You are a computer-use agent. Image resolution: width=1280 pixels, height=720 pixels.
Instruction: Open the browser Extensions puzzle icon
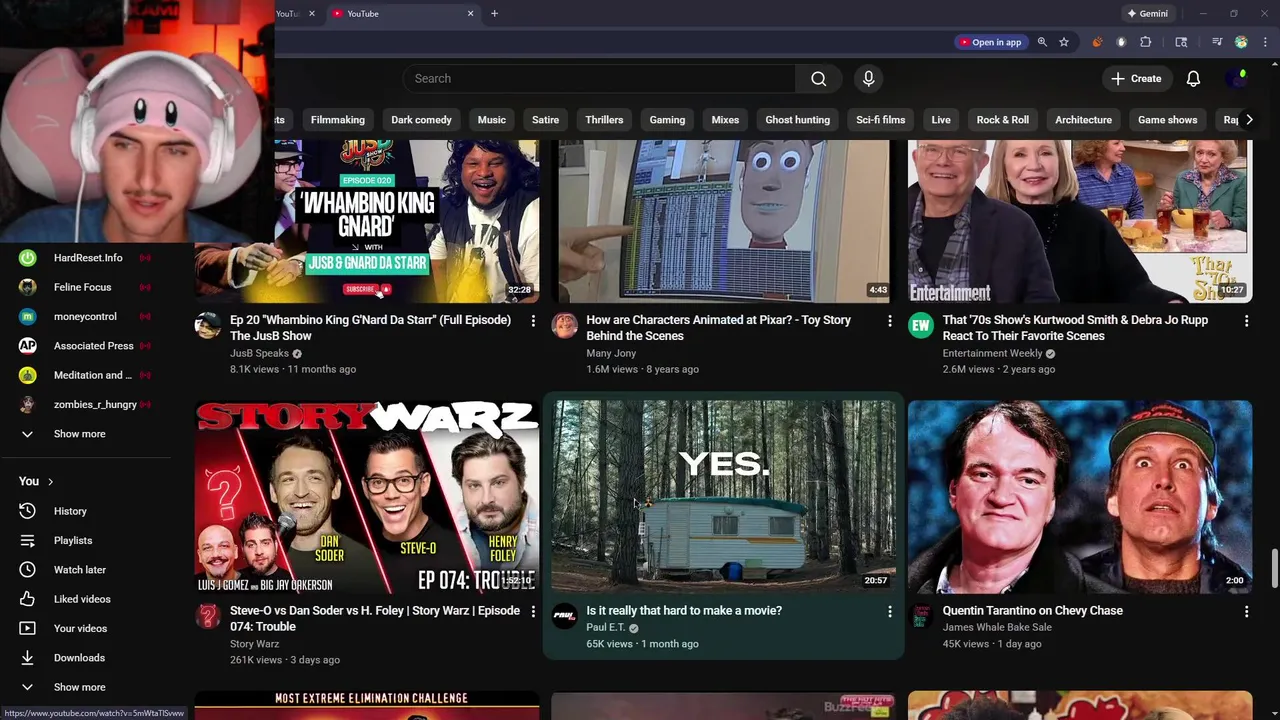(1146, 42)
